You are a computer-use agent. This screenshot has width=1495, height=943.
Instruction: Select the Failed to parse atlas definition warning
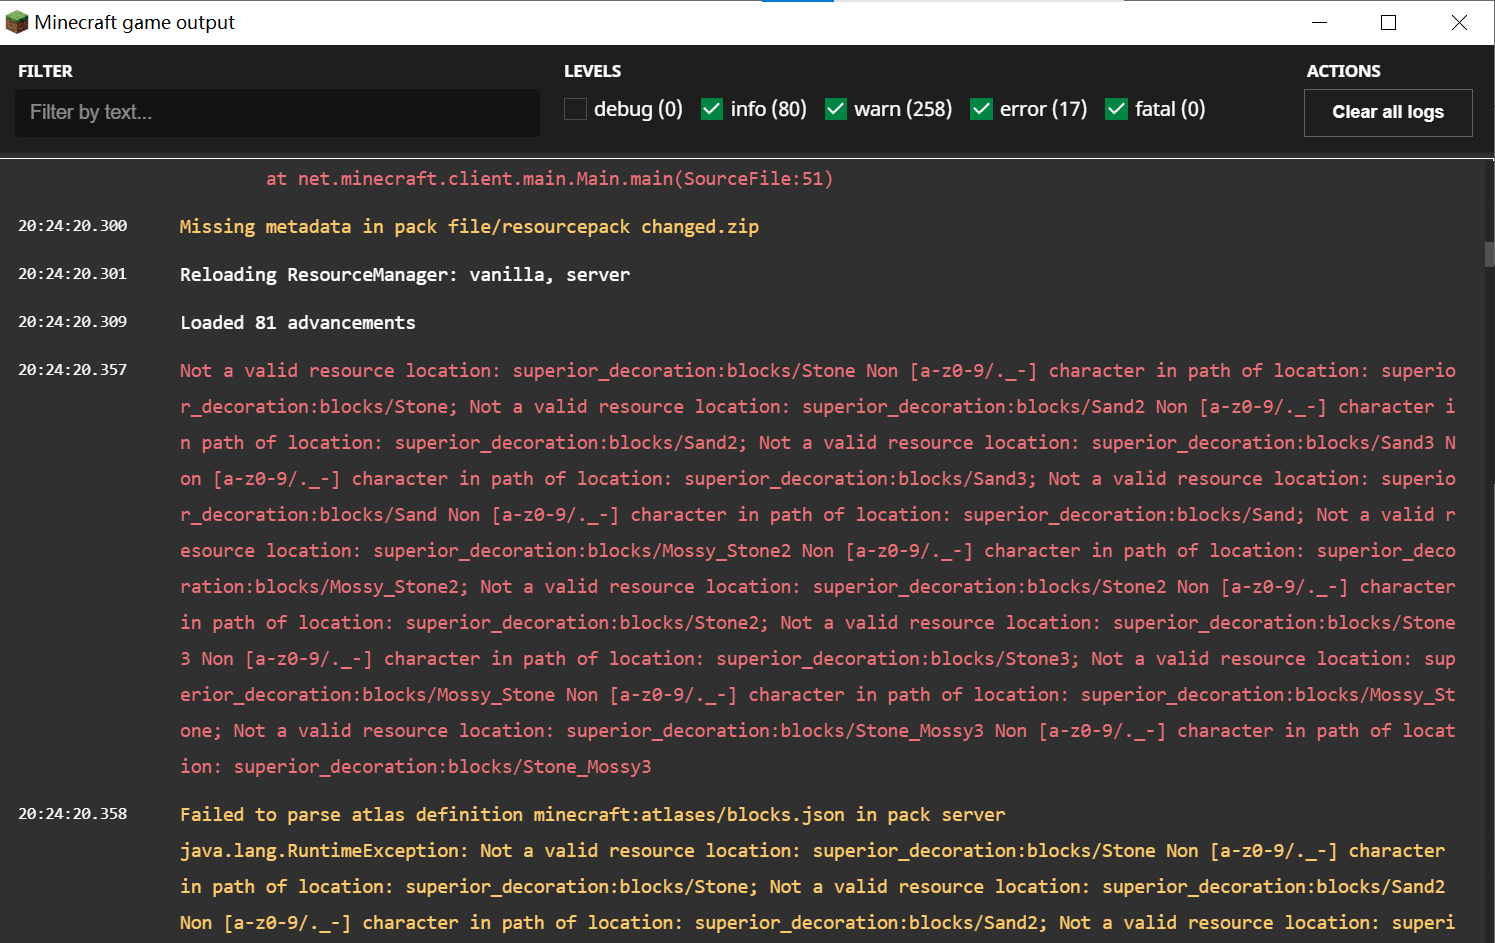pos(592,815)
